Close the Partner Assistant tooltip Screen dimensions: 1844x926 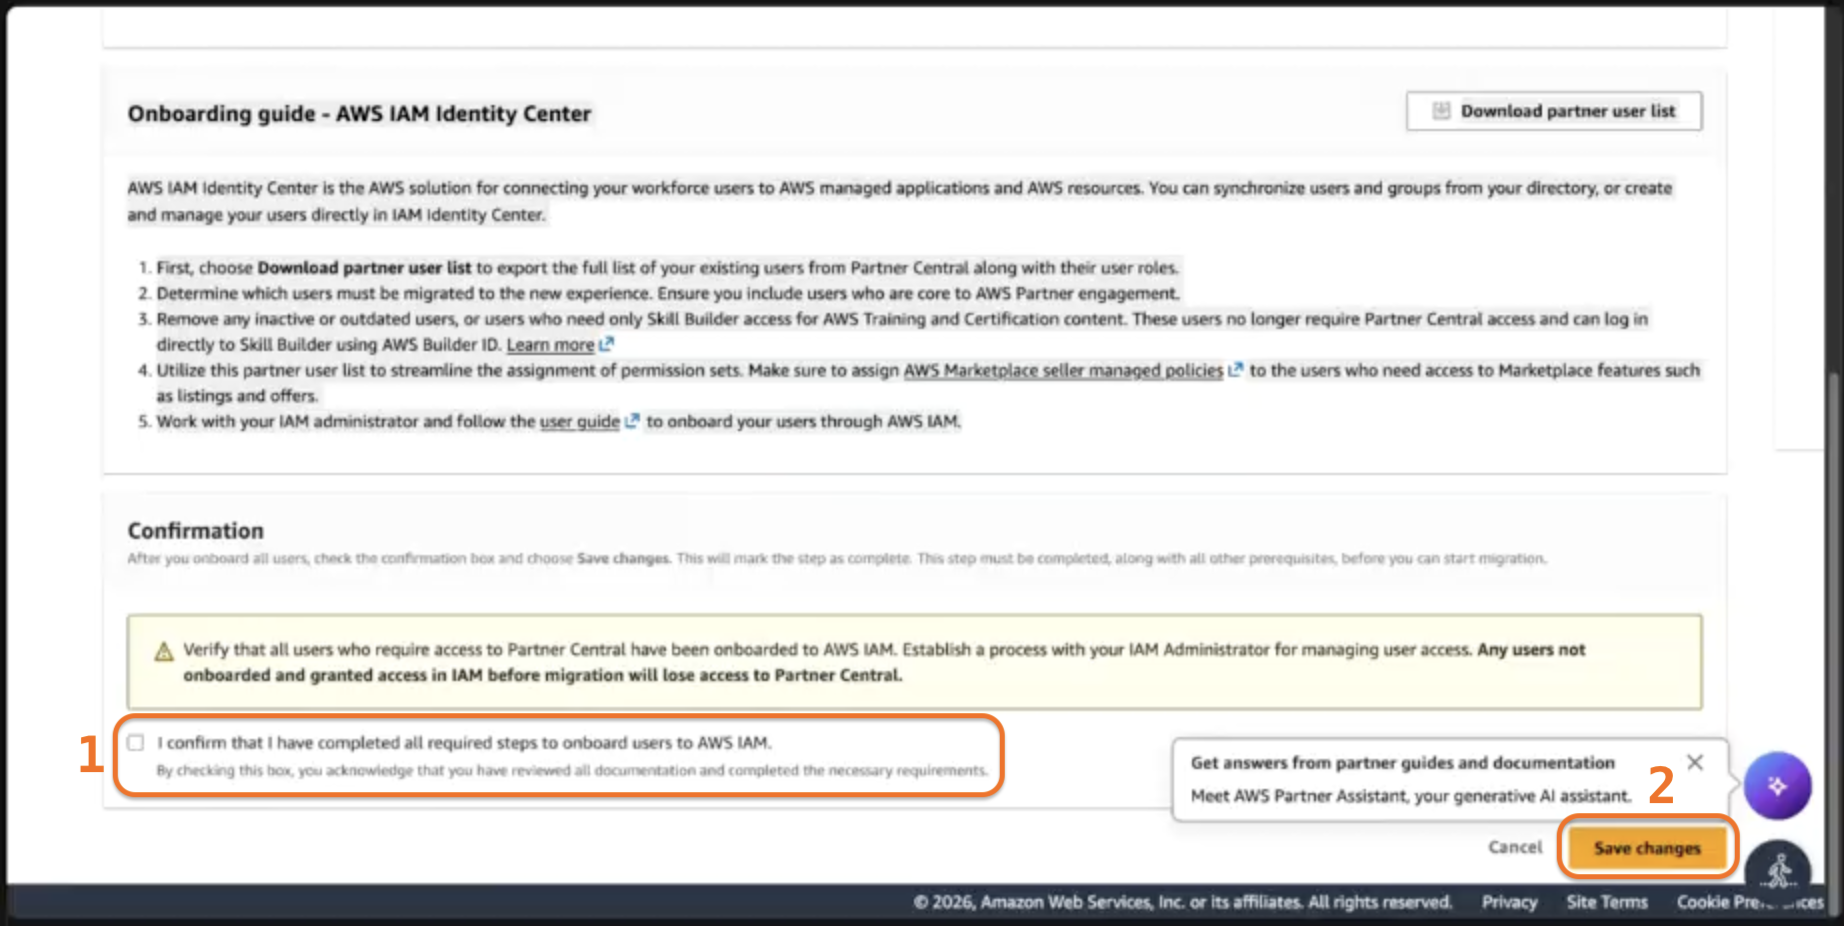[1695, 762]
